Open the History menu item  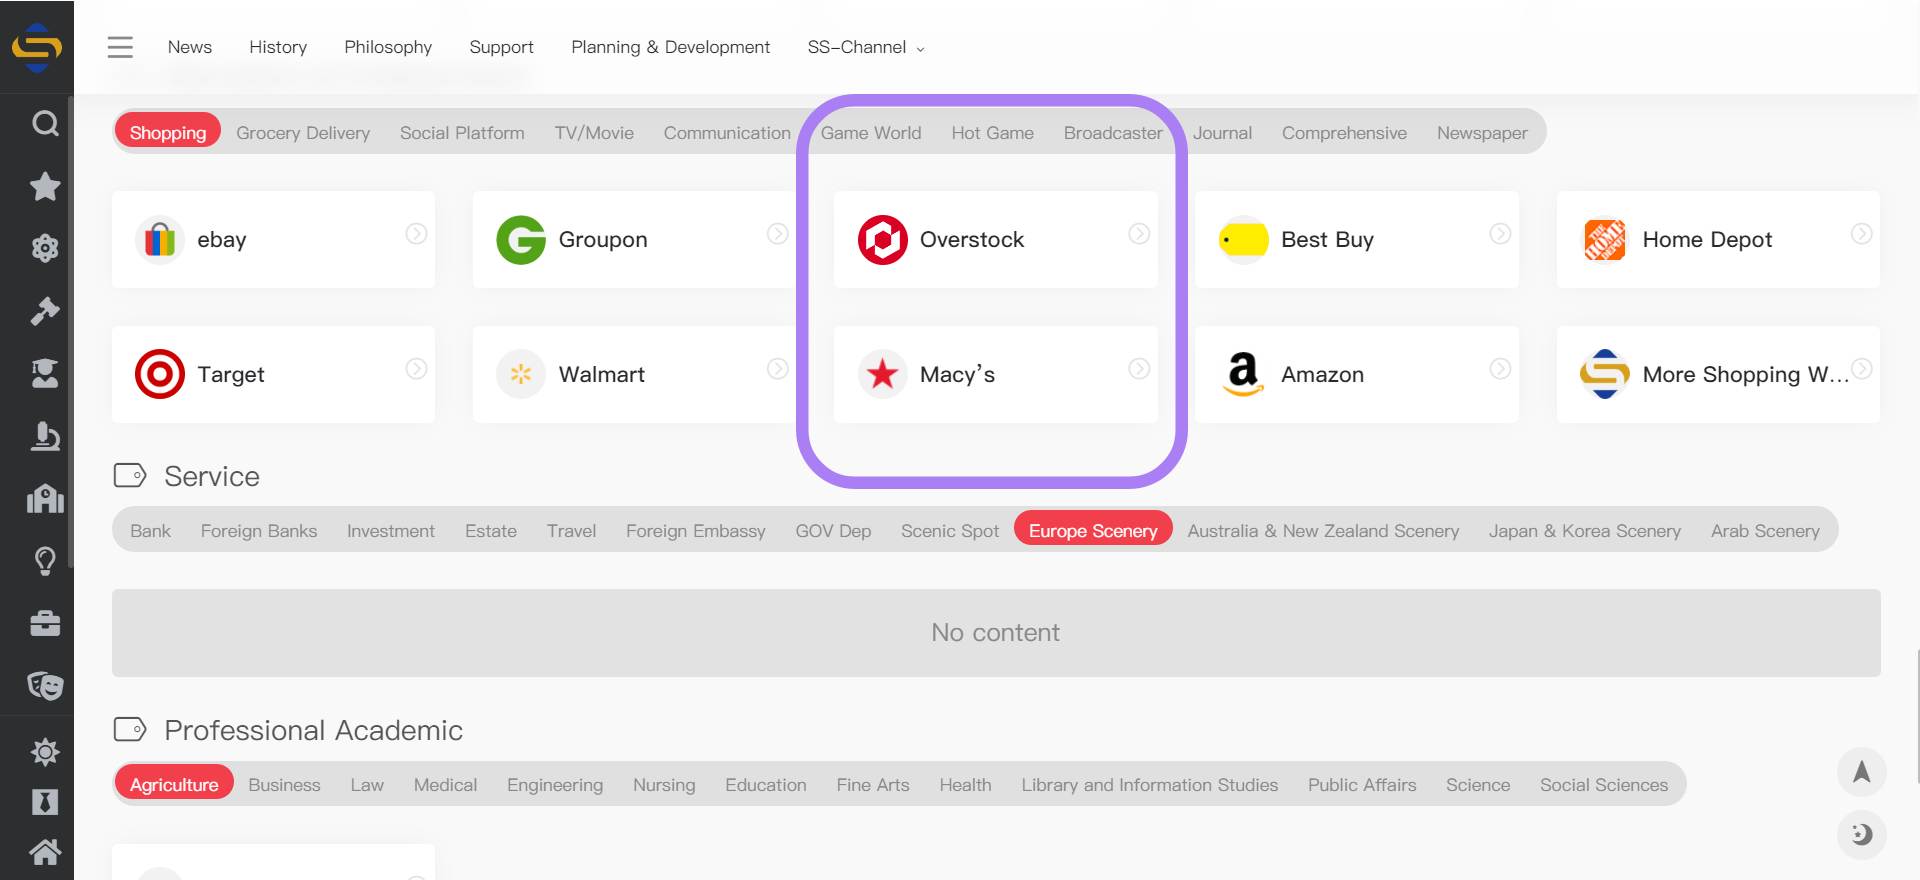click(x=278, y=47)
